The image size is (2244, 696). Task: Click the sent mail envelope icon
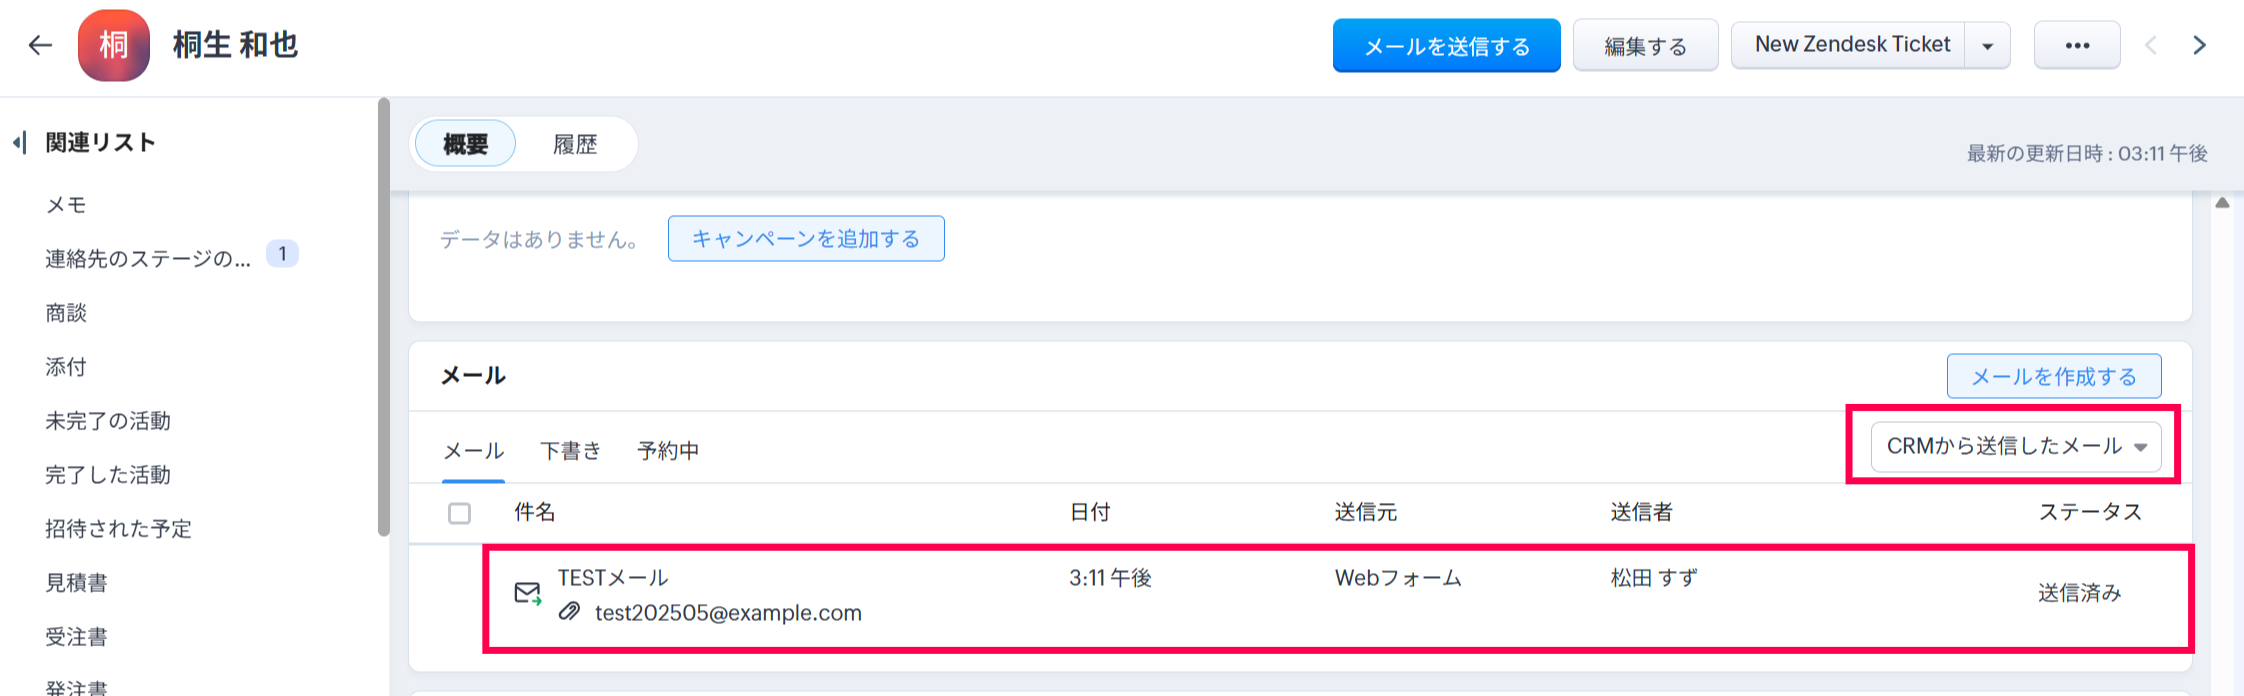point(527,594)
